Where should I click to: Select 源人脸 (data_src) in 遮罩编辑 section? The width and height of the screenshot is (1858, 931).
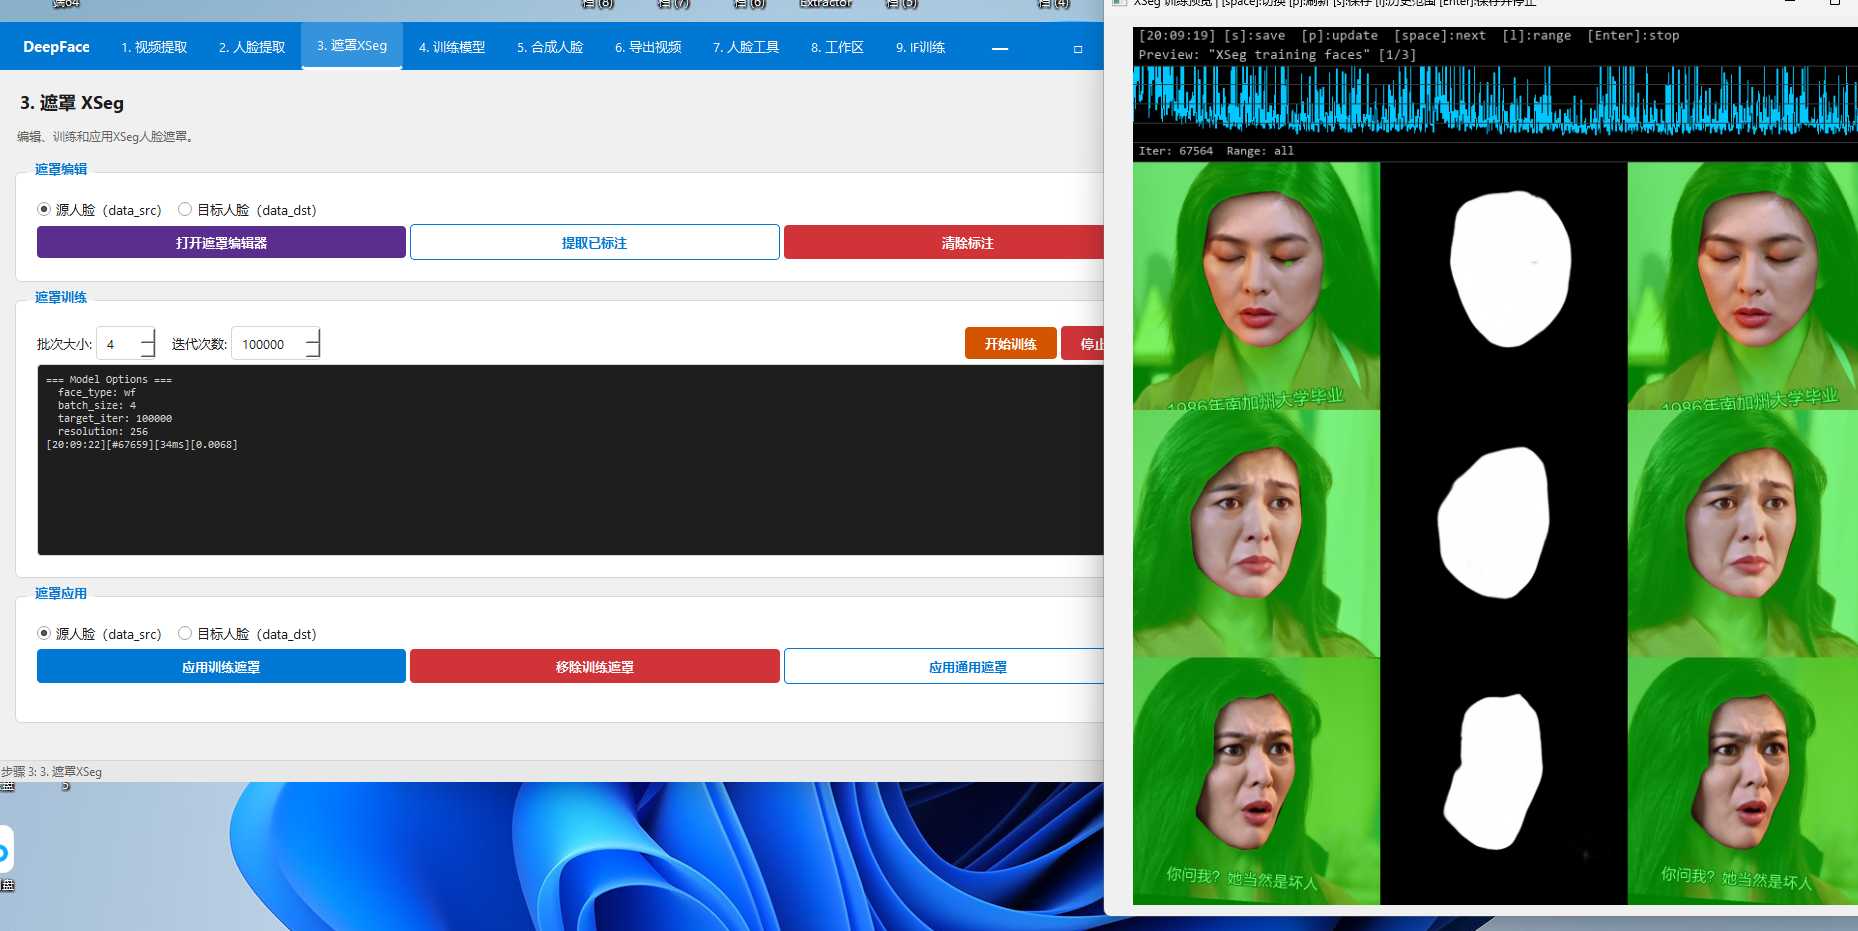pyautogui.click(x=99, y=210)
